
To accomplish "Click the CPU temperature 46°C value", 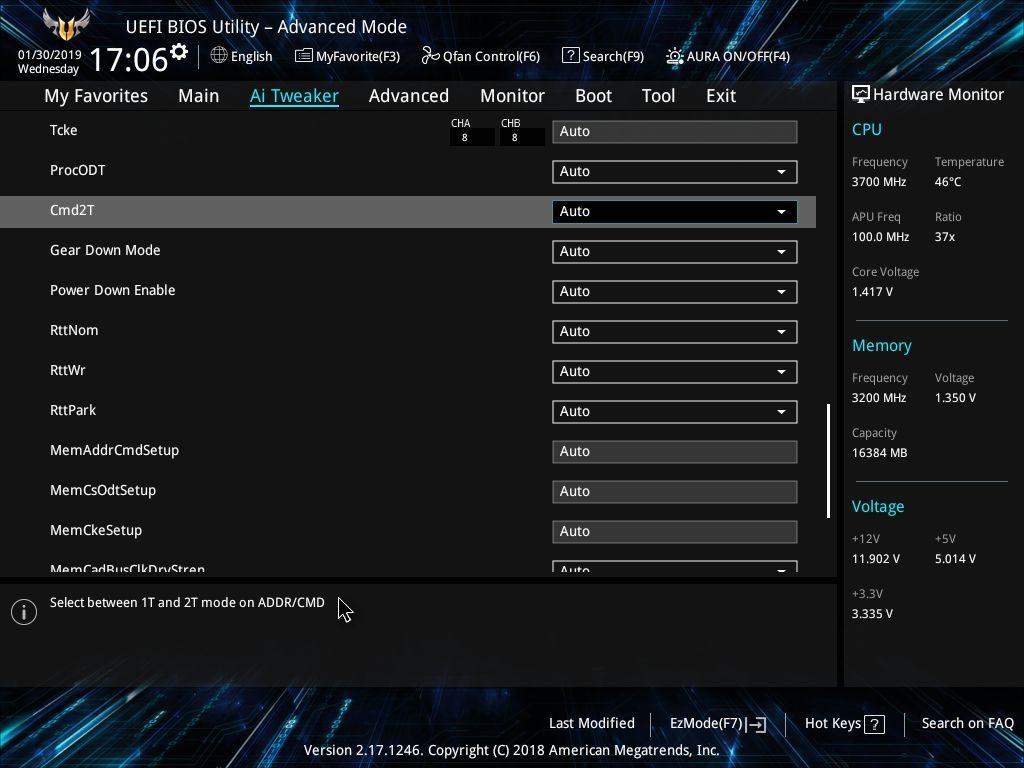I will coord(948,182).
